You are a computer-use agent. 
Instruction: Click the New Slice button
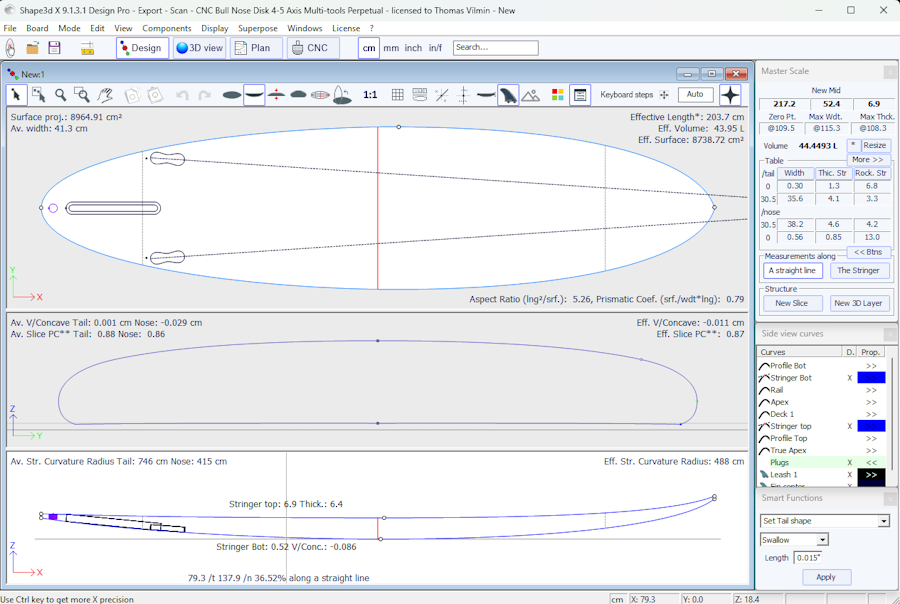[x=792, y=303]
